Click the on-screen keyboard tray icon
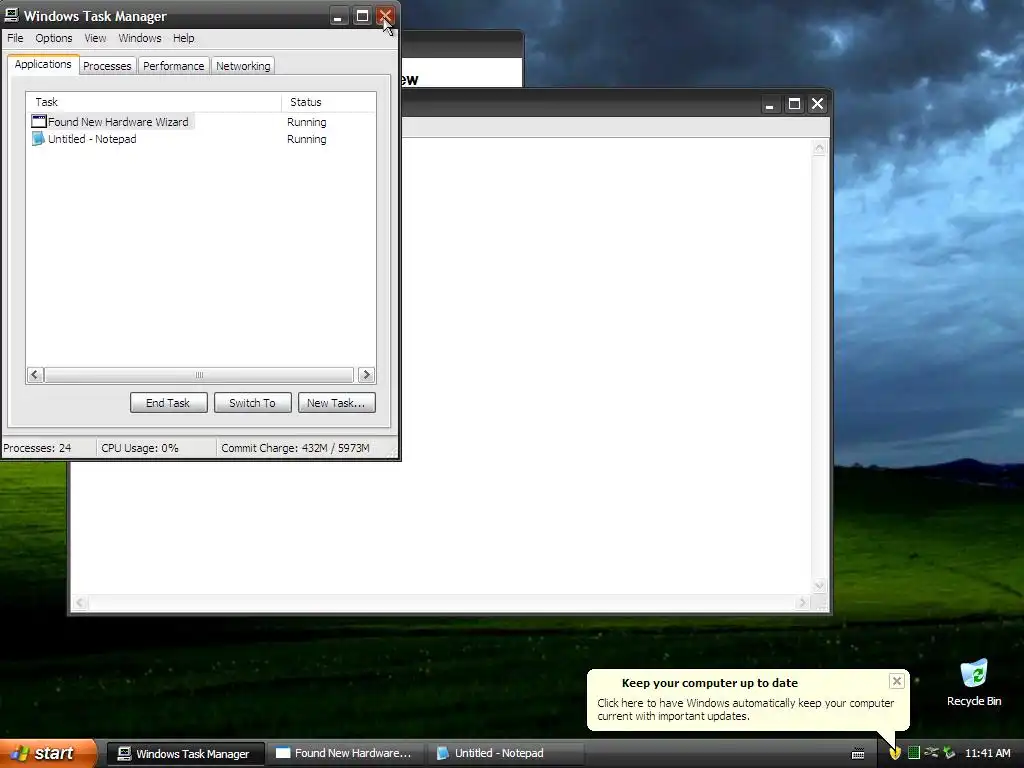Screen dimensions: 1024x768 click(858, 754)
